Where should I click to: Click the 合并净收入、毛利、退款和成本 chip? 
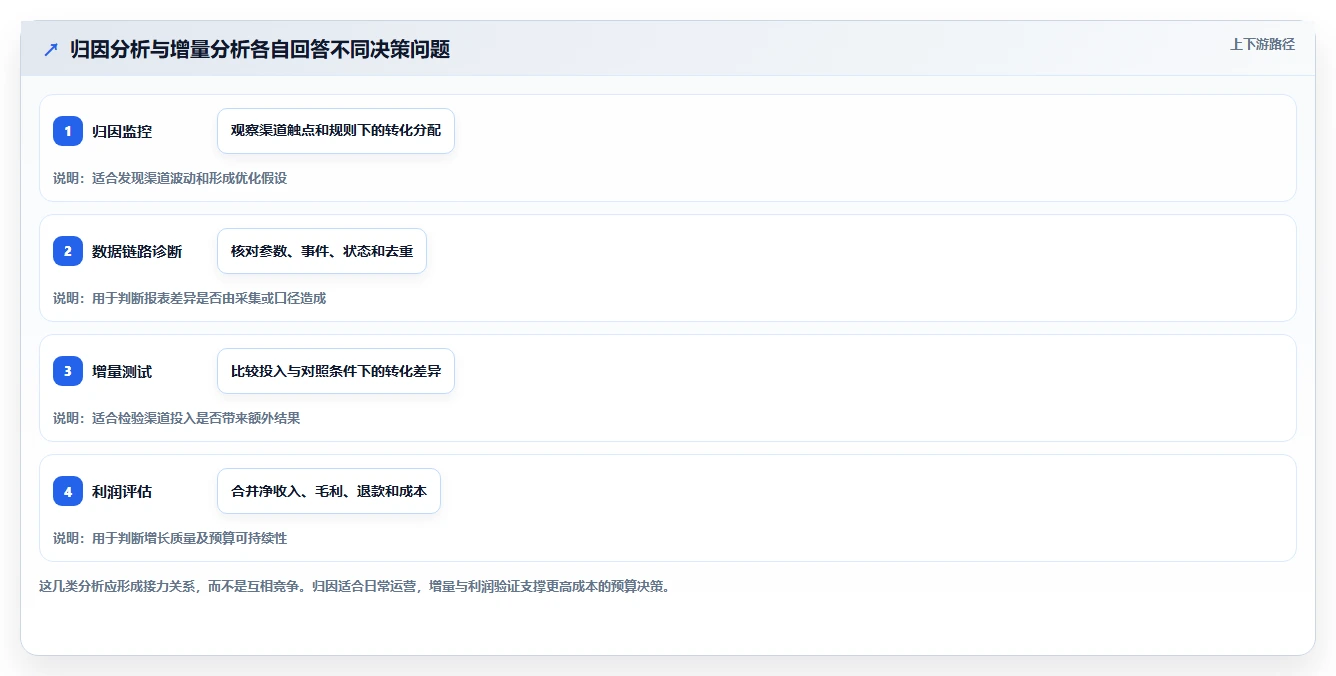coord(329,491)
